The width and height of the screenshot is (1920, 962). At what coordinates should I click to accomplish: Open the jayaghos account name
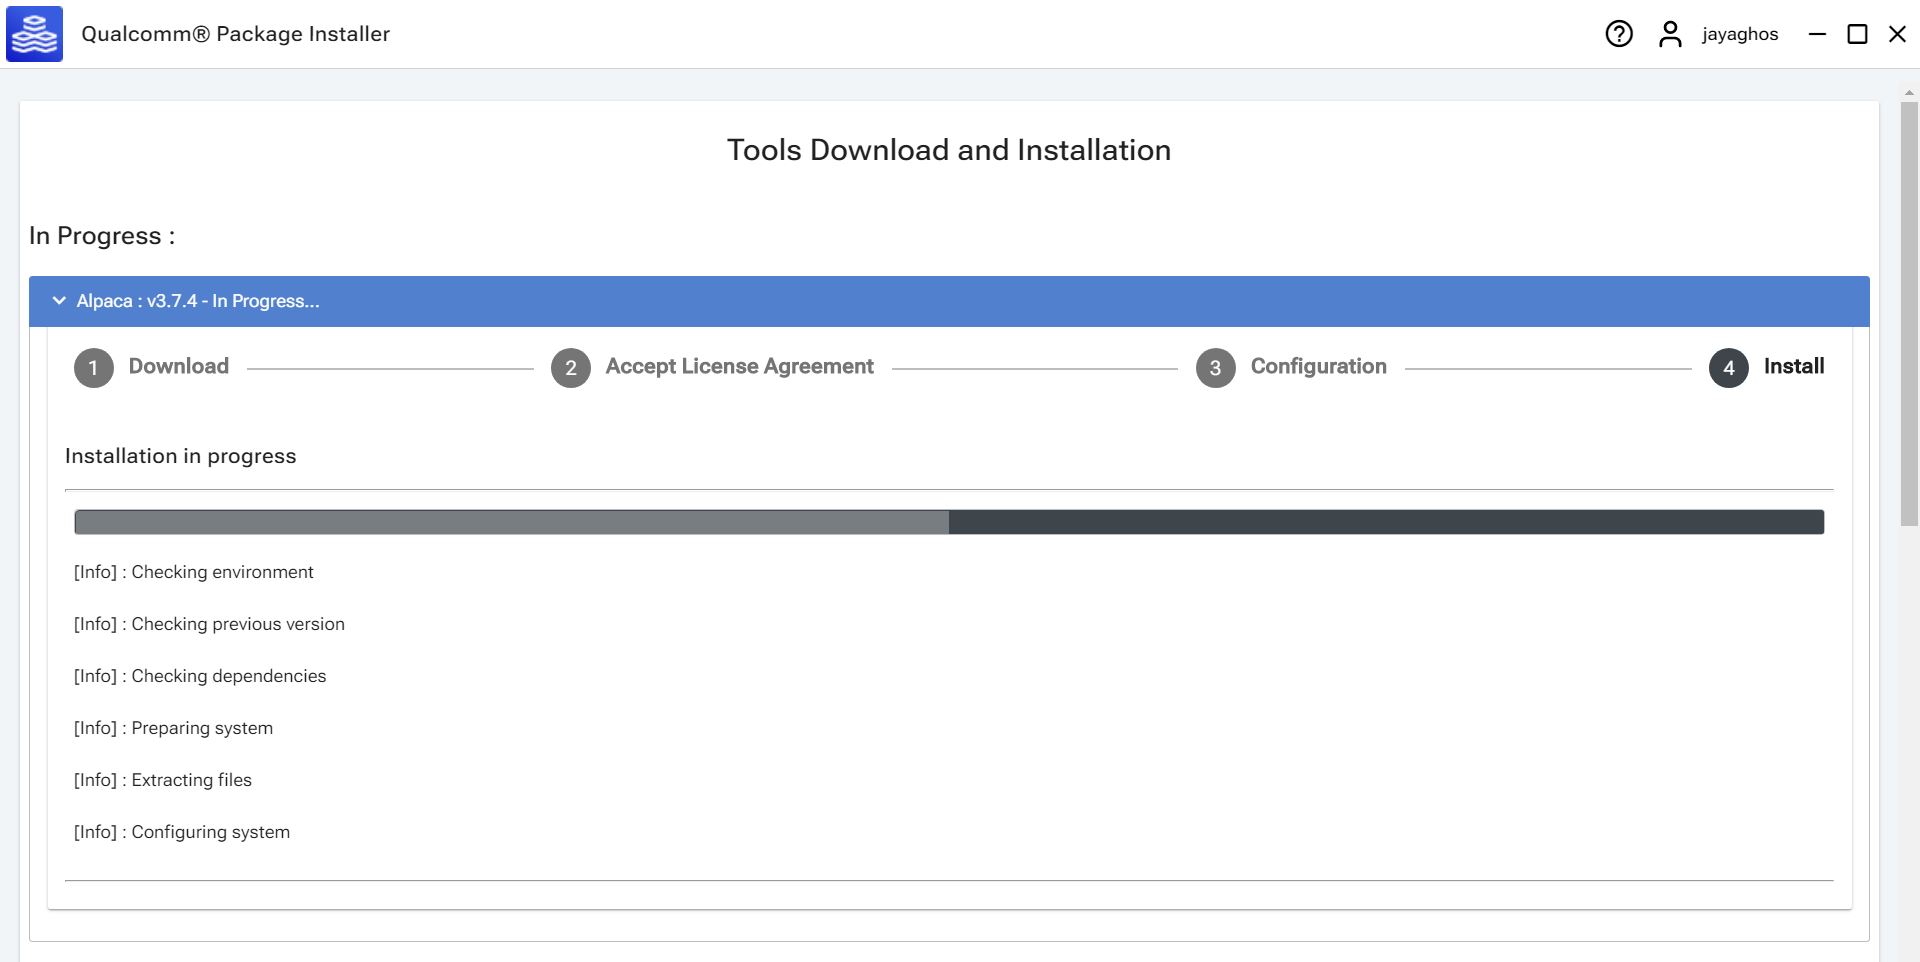(x=1739, y=34)
